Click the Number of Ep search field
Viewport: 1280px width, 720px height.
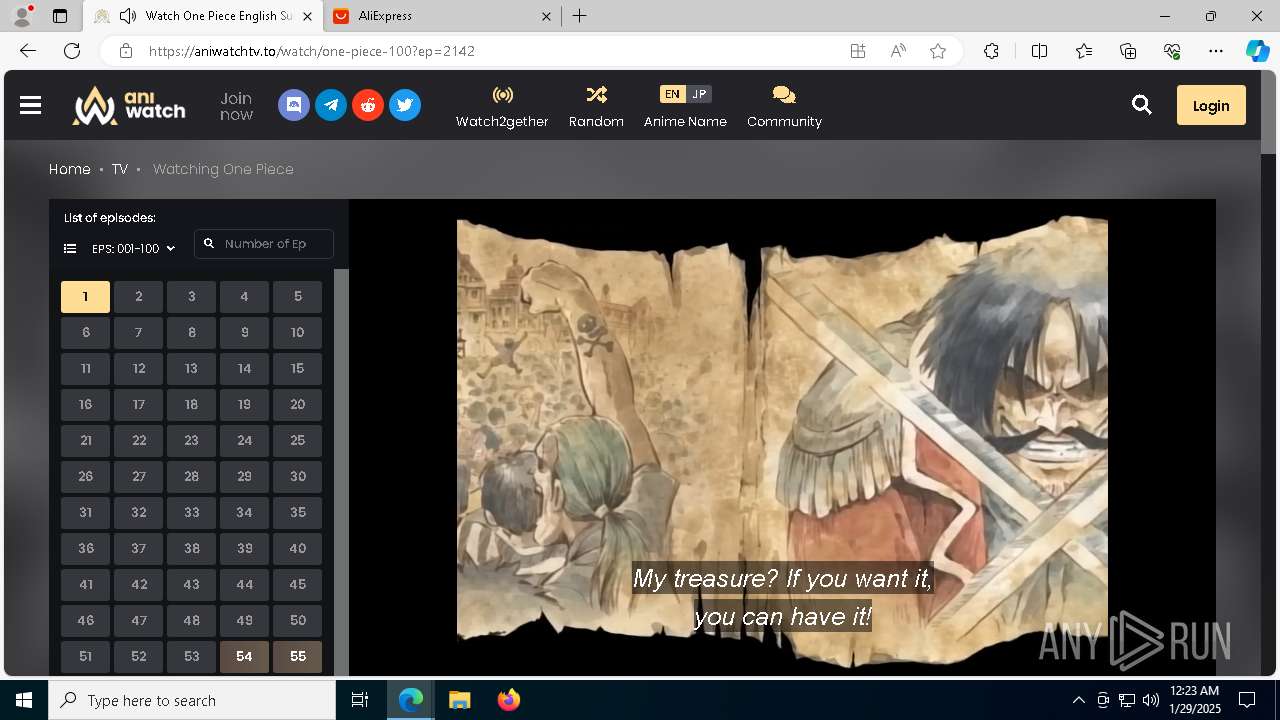point(264,244)
